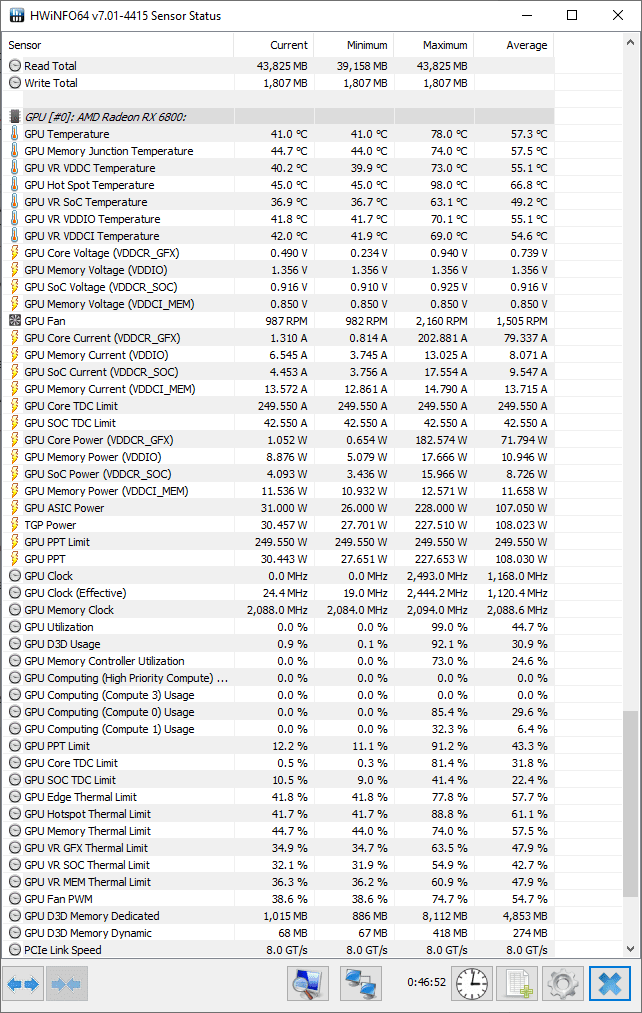Click the GPU chip icon beside AMD Radeon header
Screen dimensions: 642x1013
click(x=15, y=116)
